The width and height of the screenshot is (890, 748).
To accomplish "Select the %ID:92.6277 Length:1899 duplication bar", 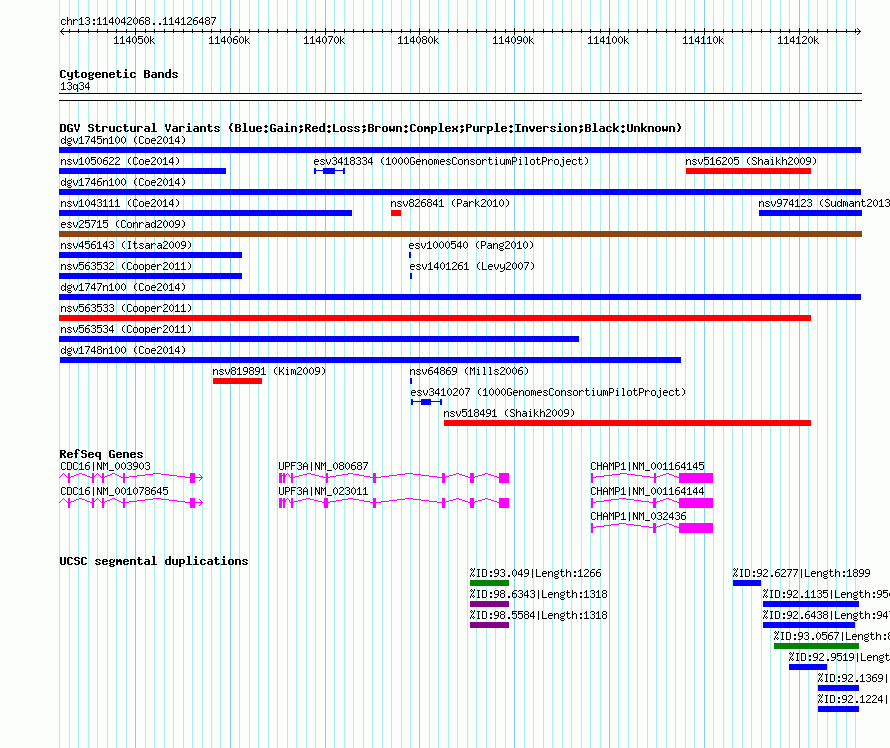I will (x=747, y=583).
